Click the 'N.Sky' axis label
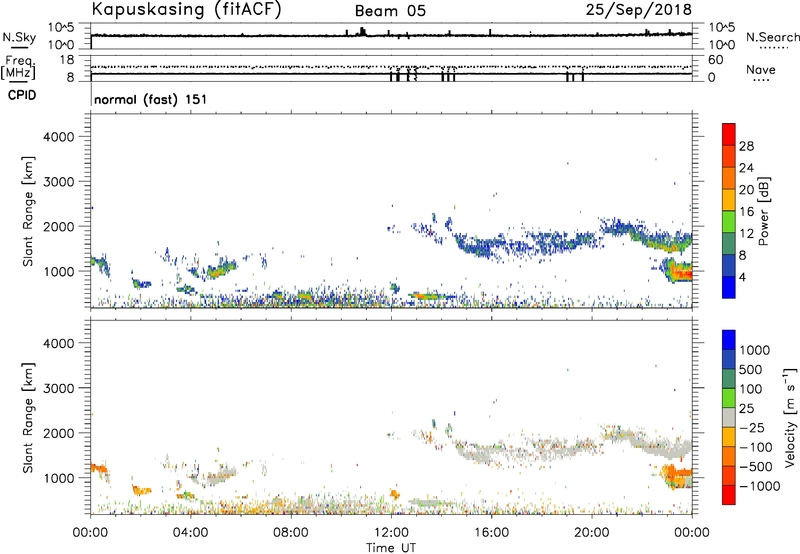Screen dimensions: 800x554 (19, 37)
